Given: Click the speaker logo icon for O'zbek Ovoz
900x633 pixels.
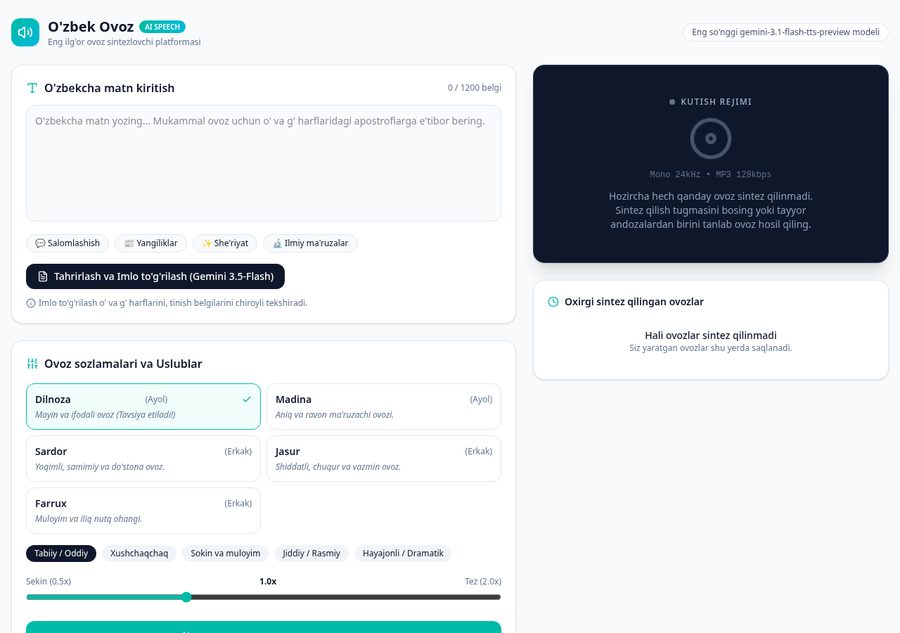Looking at the screenshot, I should click(25, 32).
